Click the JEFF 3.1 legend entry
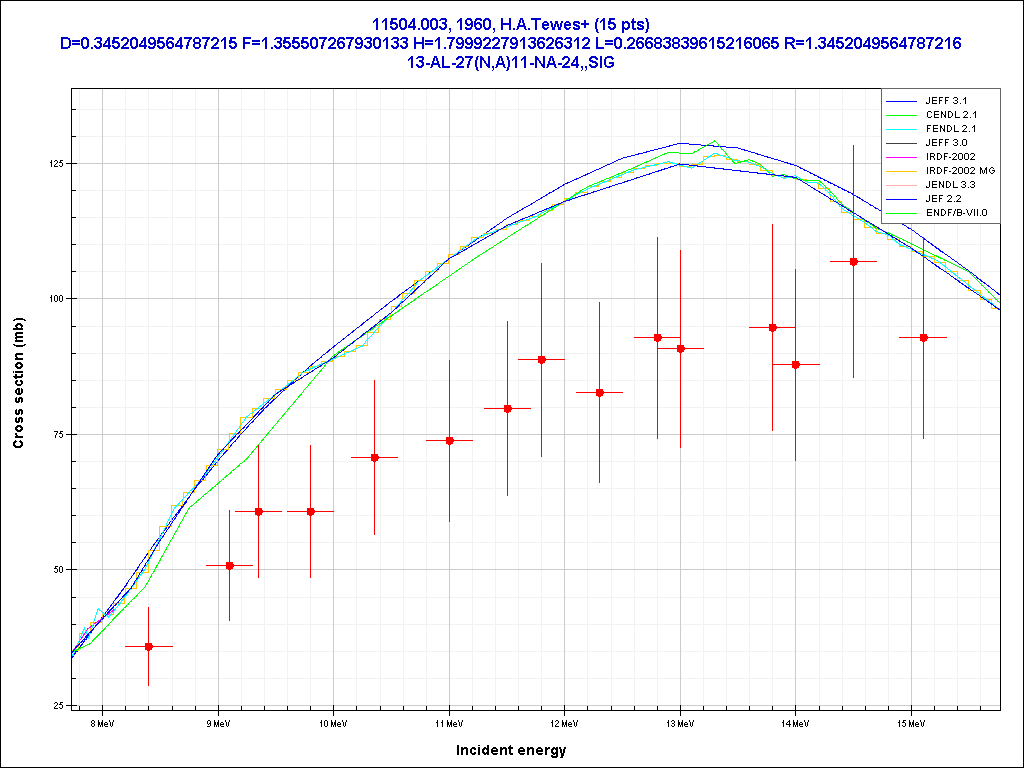Viewport: 1024px width, 768px height. (x=946, y=101)
